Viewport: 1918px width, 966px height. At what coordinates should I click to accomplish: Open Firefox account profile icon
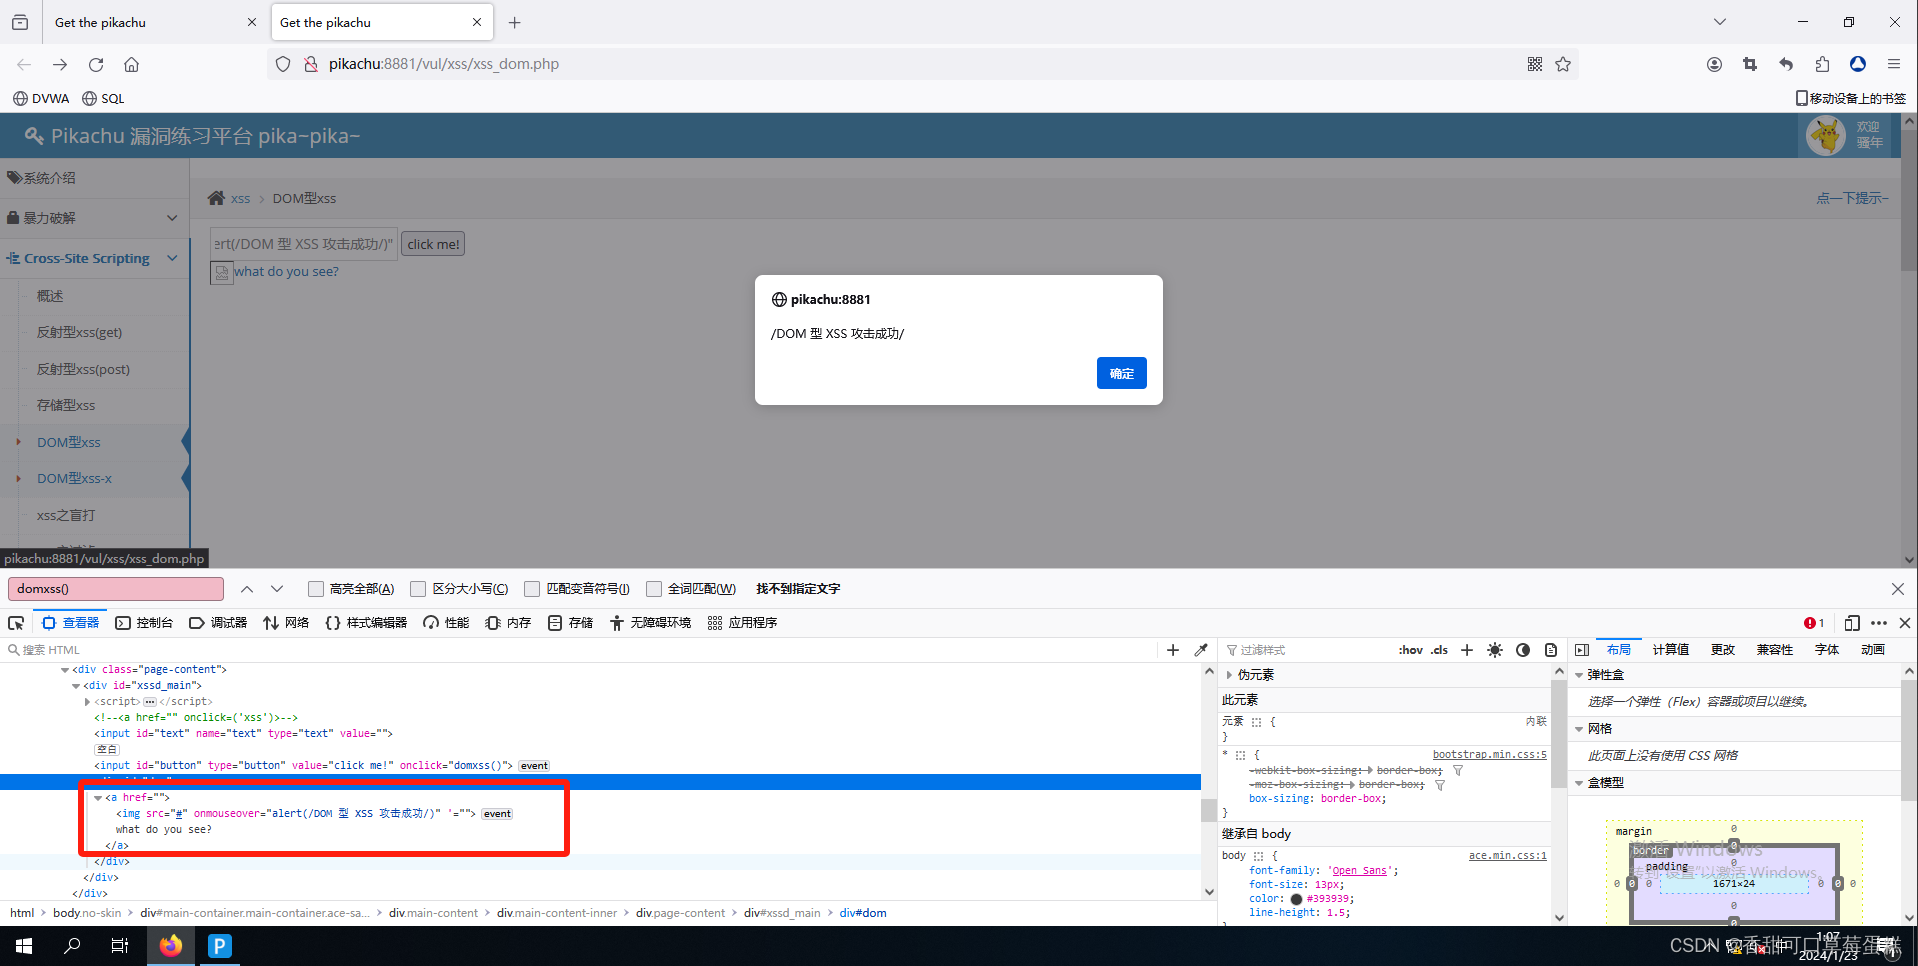point(1714,64)
